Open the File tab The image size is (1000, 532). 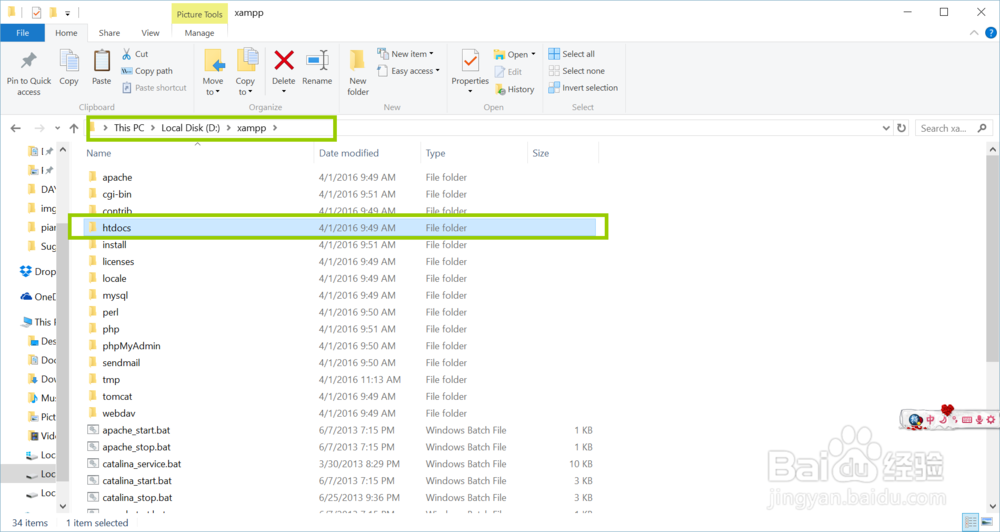tap(22, 33)
